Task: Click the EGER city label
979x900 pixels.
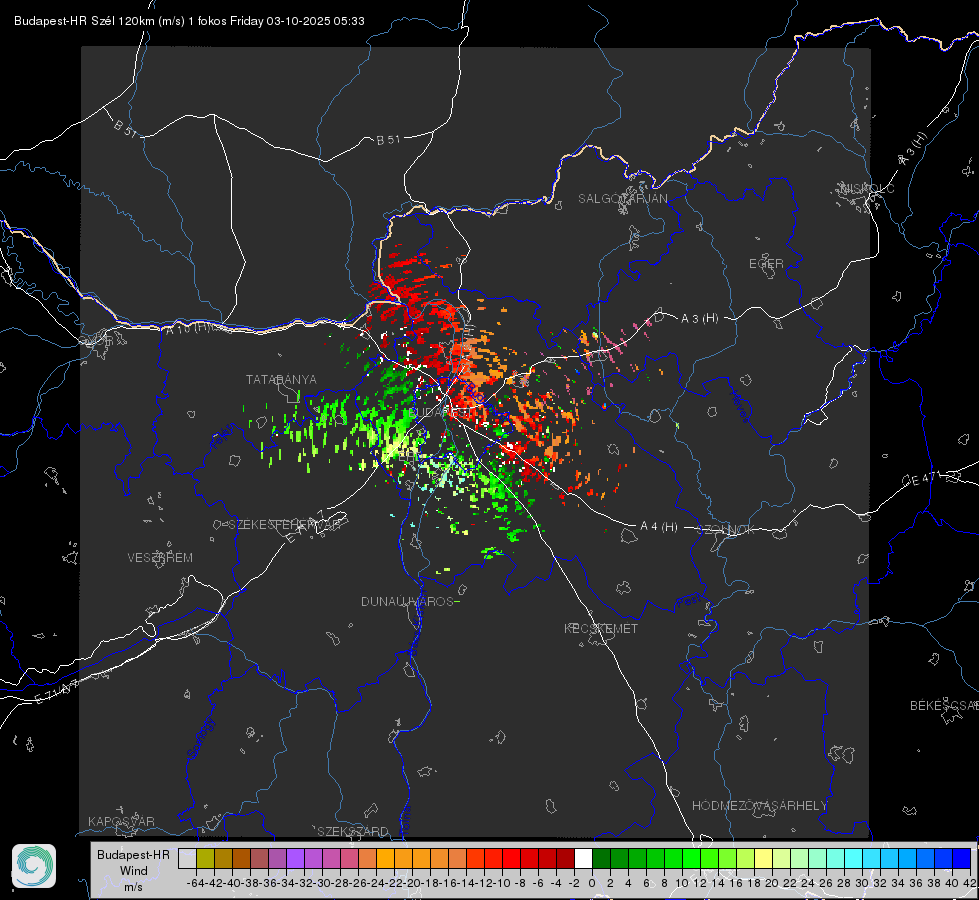Action: [766, 264]
